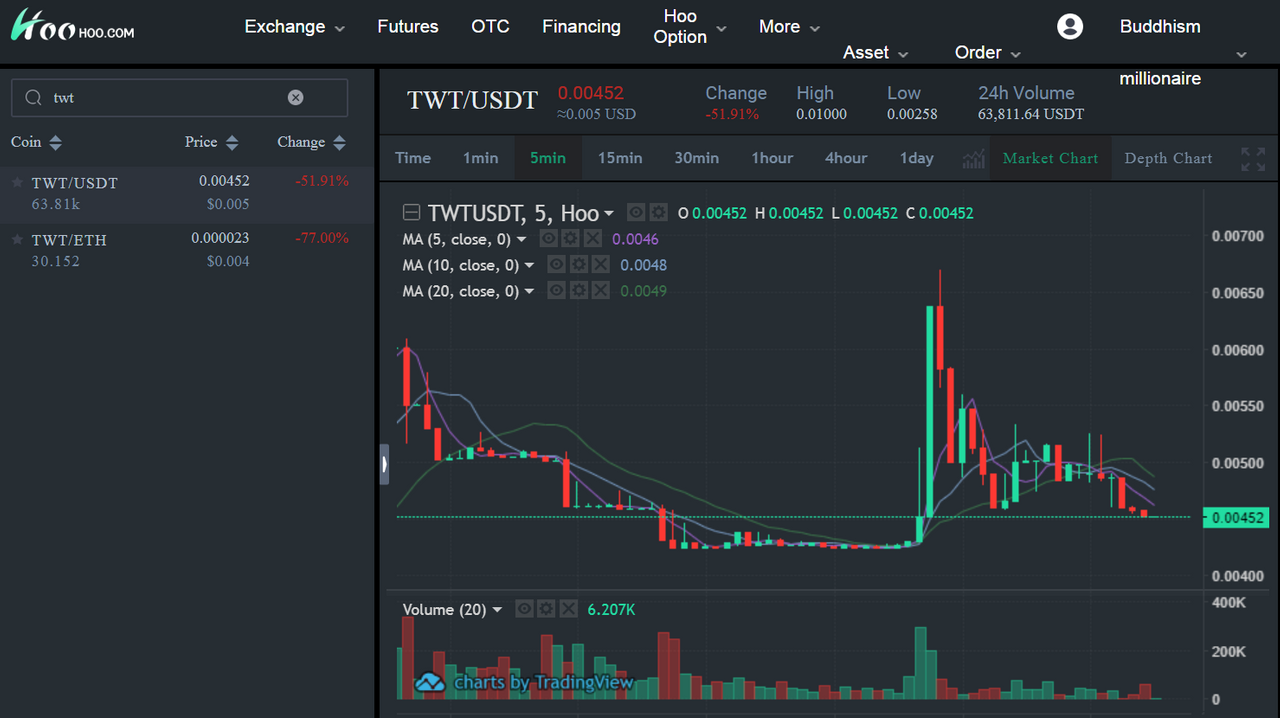Select the 1day interval
The image size is (1280, 718).
(916, 158)
